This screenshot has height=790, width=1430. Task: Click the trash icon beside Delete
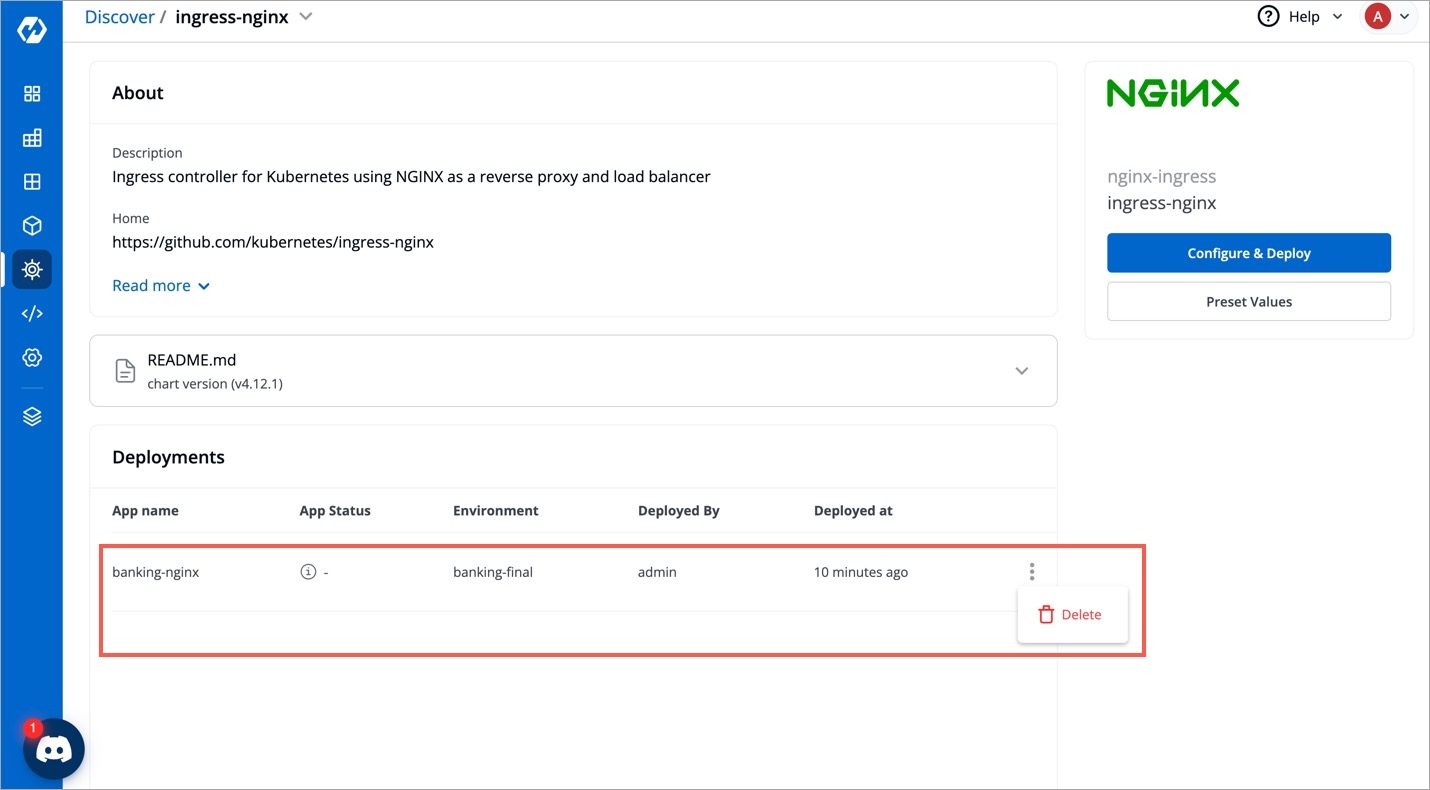click(x=1046, y=615)
